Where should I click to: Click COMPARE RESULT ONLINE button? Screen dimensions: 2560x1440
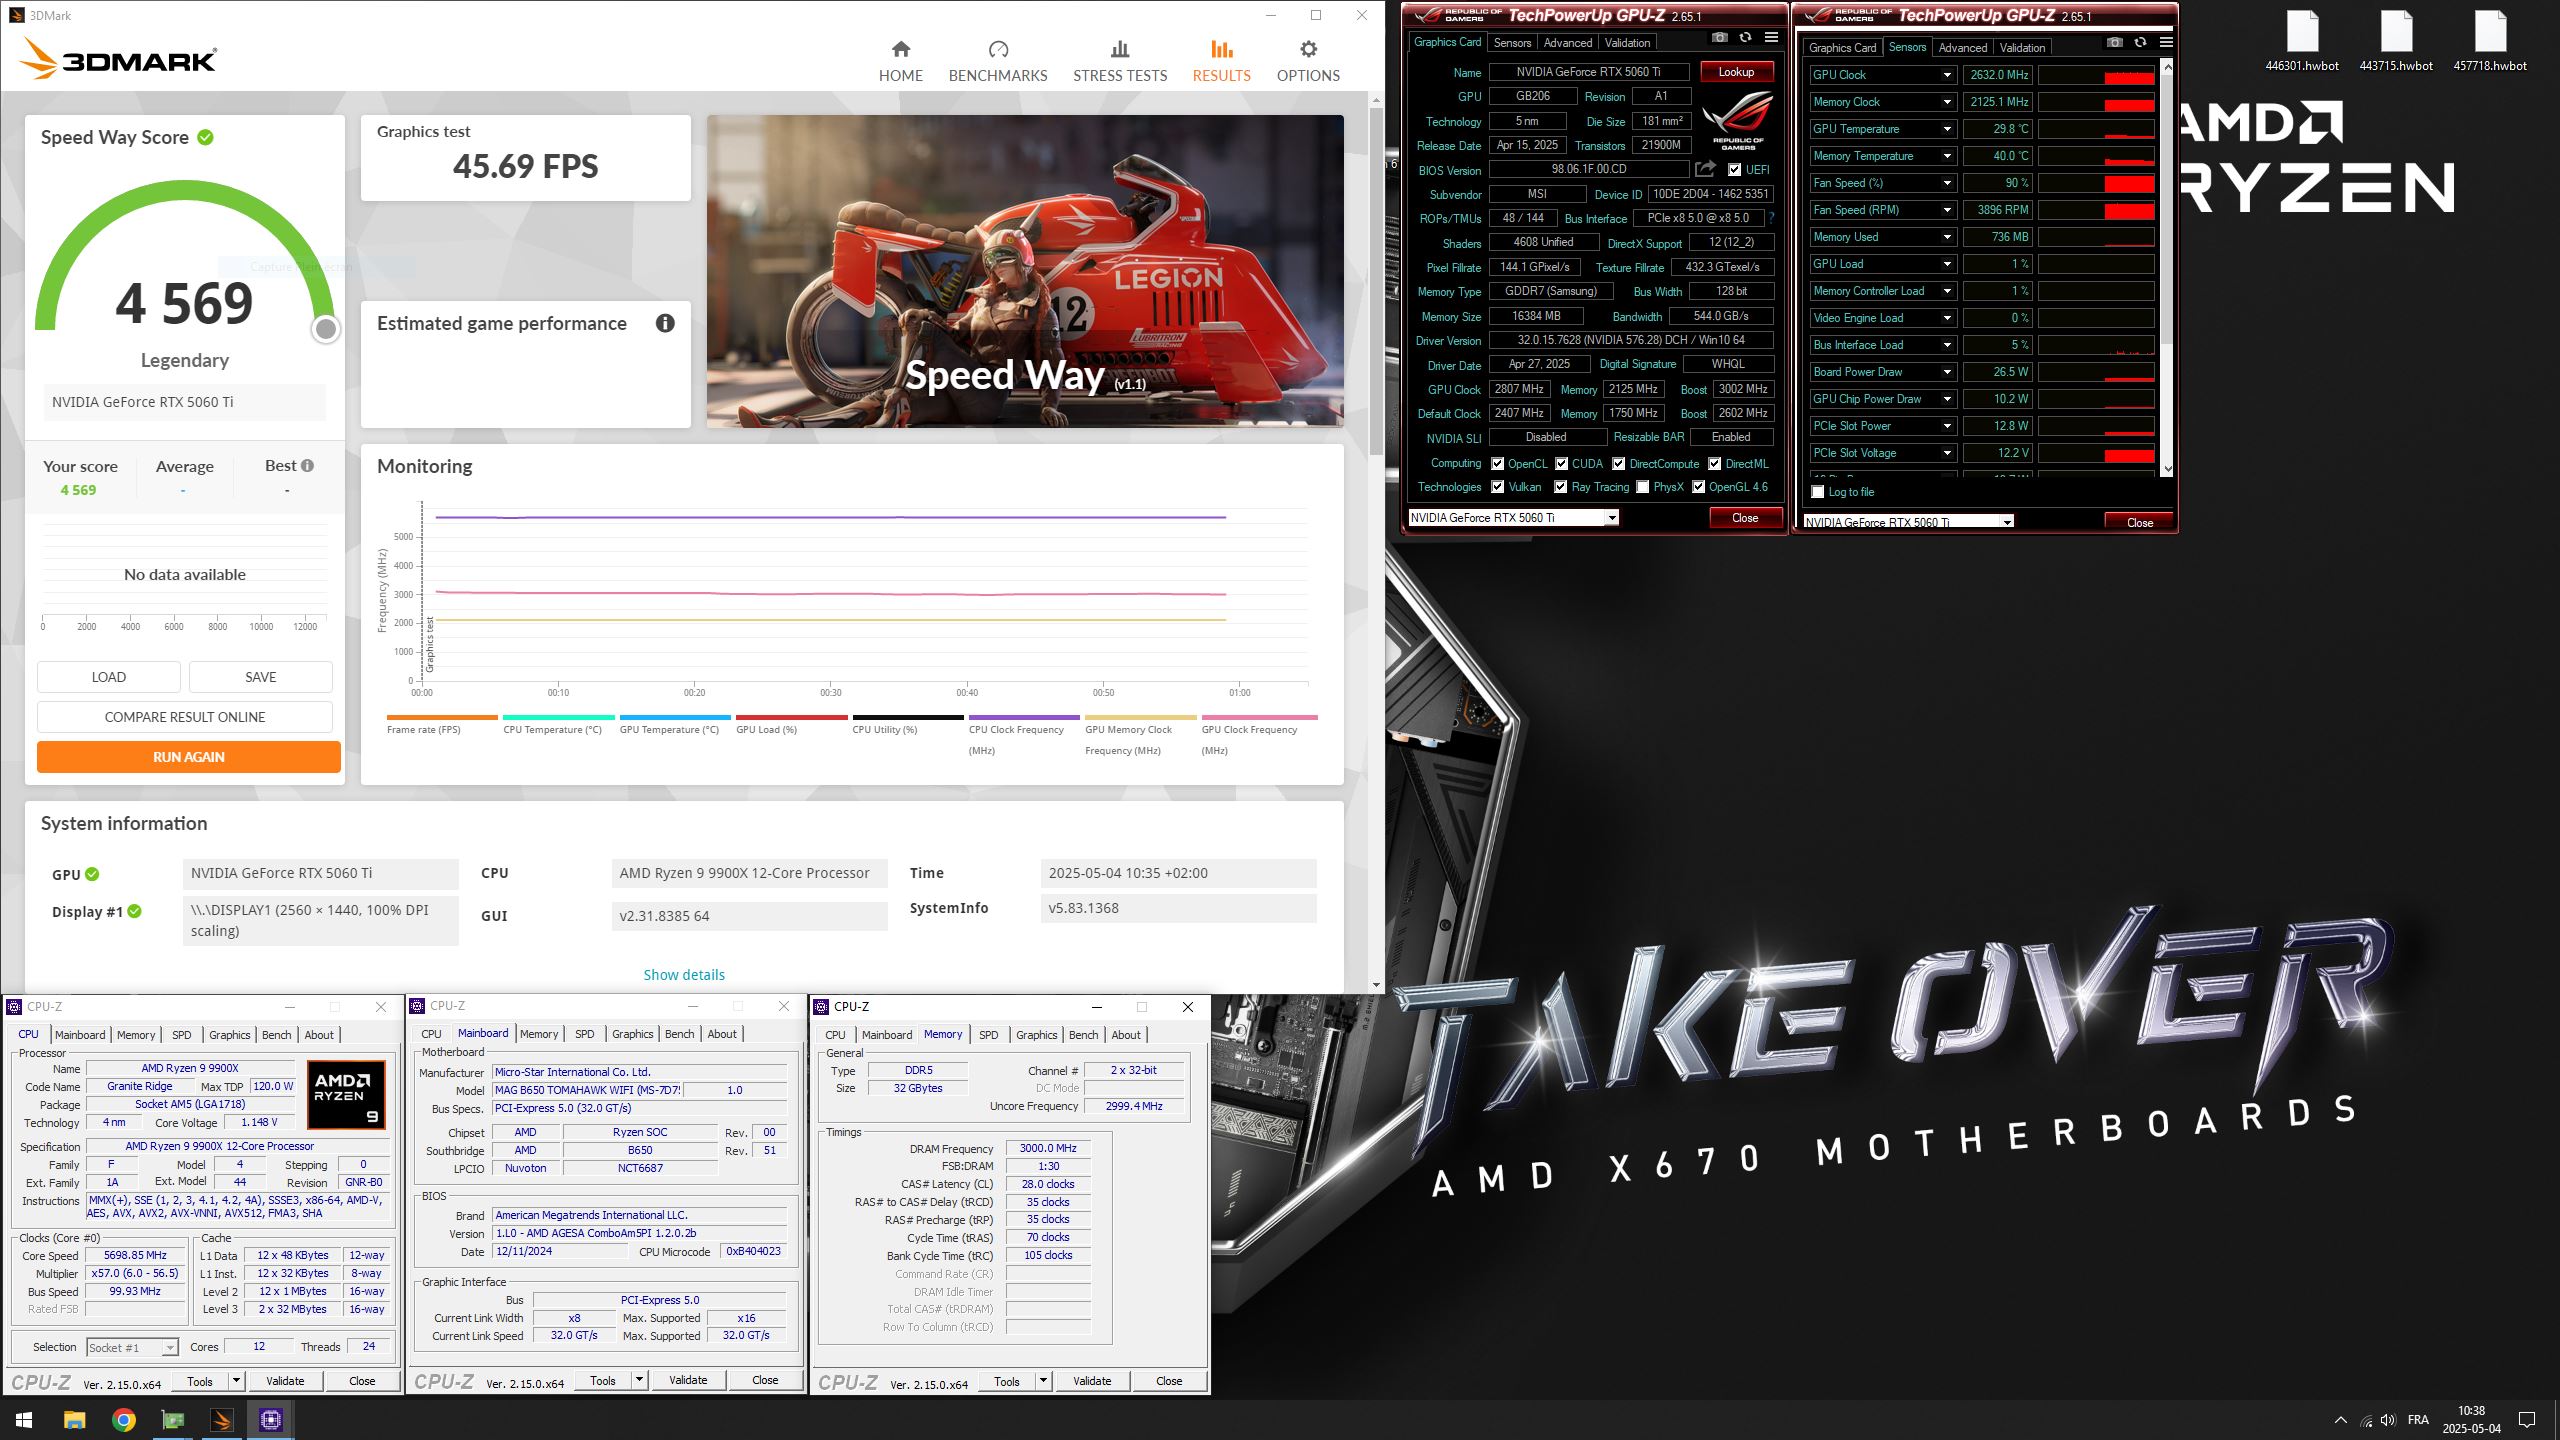coord(185,717)
